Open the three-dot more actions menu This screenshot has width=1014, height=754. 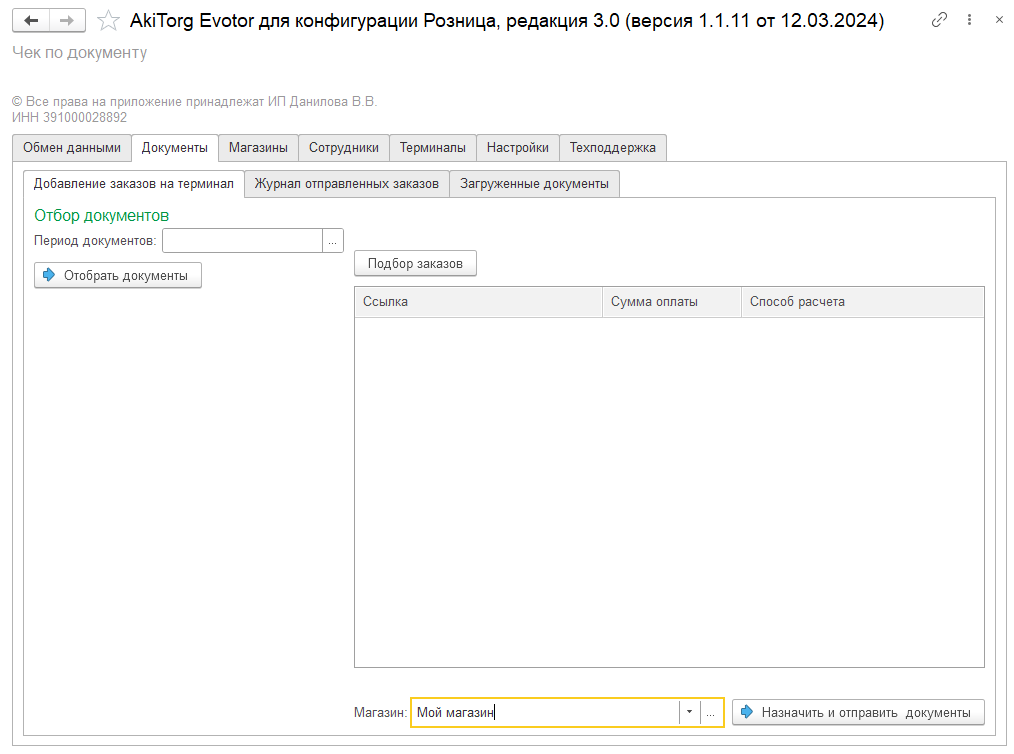tap(969, 20)
